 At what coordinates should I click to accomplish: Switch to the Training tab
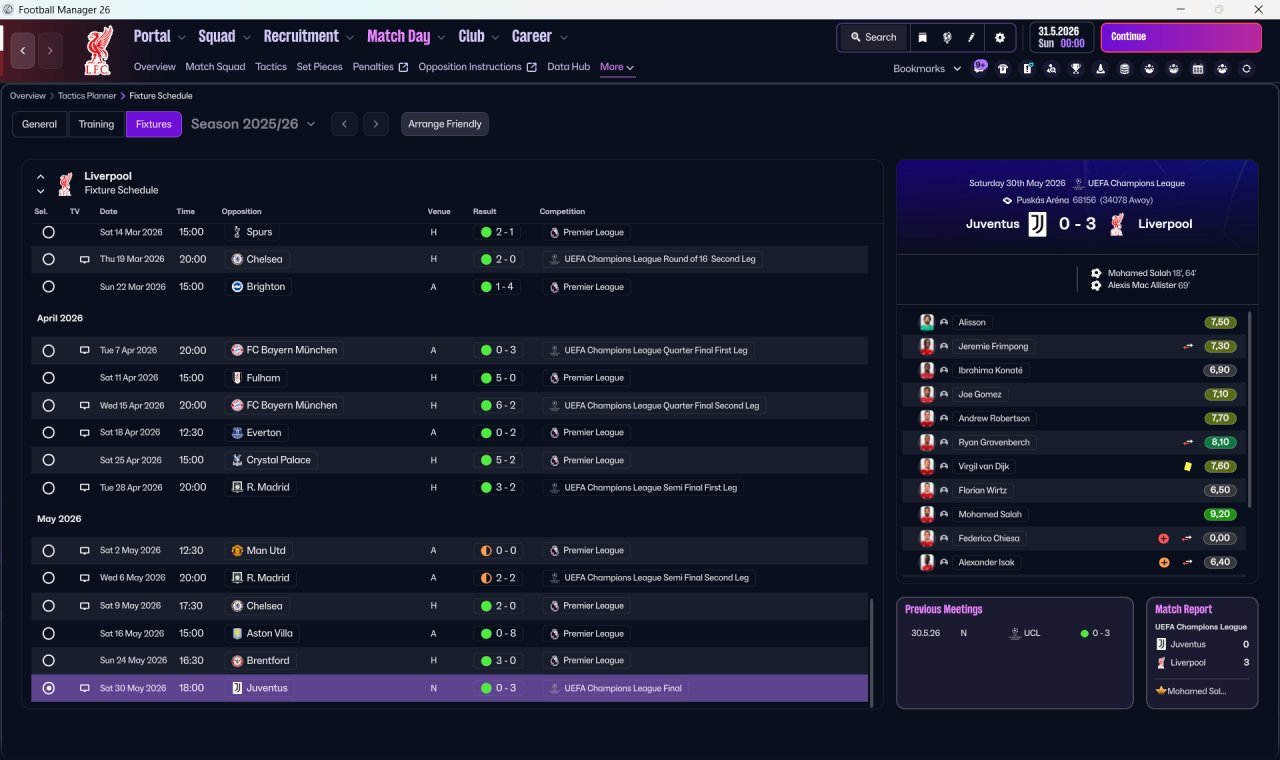click(x=96, y=124)
